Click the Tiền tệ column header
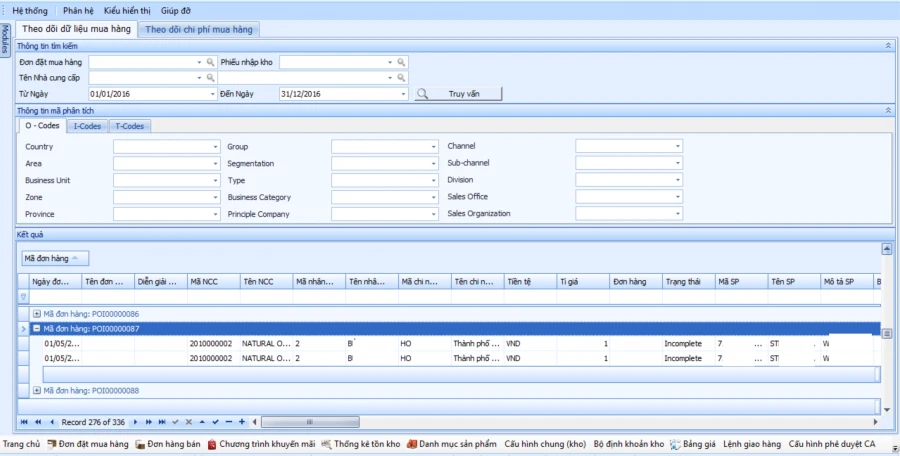This screenshot has height=456, width=900. tap(530, 281)
